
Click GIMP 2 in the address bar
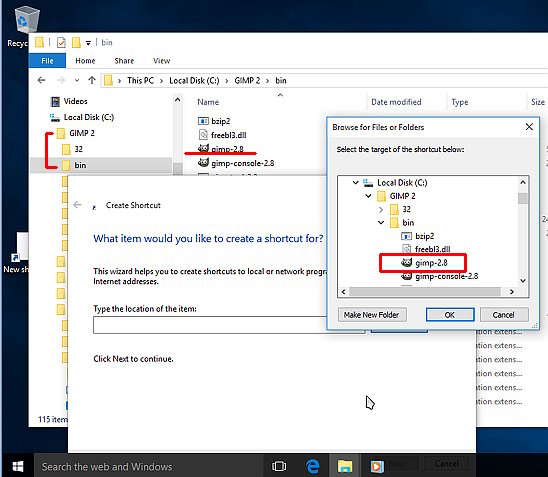coord(247,80)
